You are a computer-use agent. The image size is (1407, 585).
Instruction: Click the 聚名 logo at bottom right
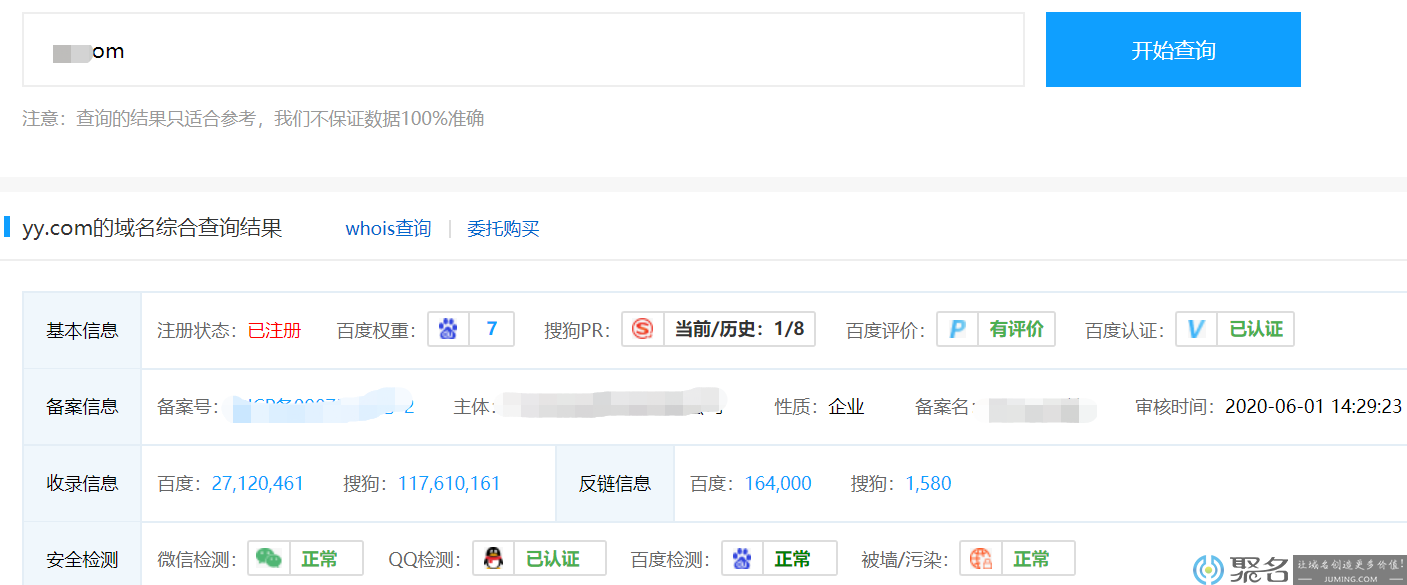click(x=1241, y=569)
